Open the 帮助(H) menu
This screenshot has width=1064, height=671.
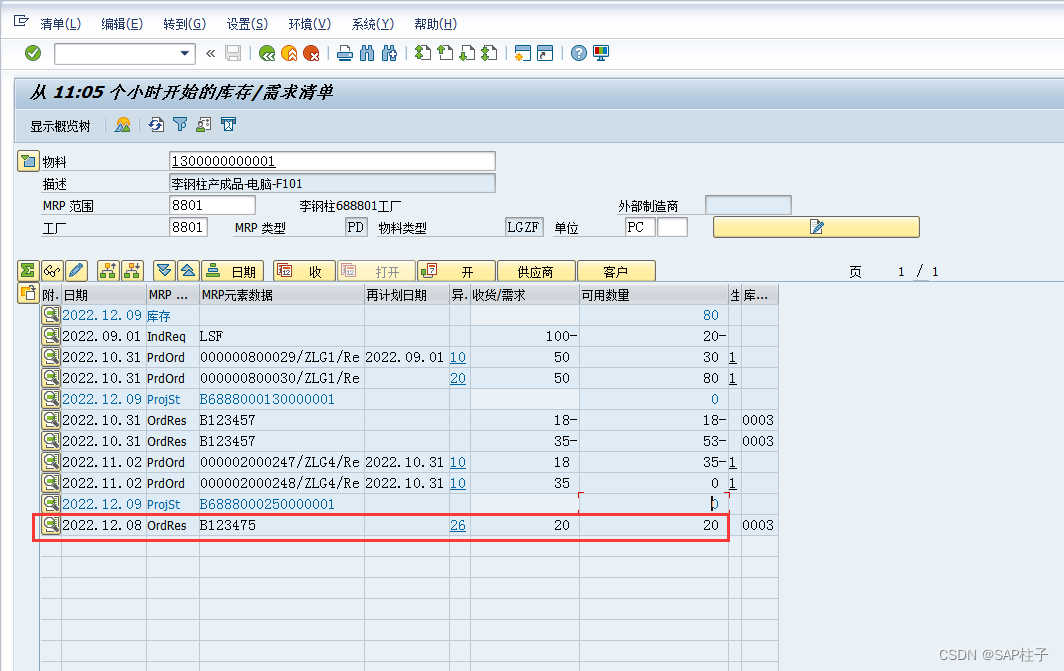(x=436, y=24)
